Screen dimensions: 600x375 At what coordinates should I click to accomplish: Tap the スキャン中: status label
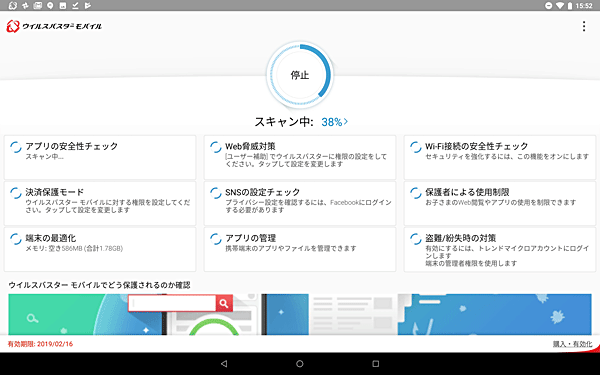[x=284, y=122]
